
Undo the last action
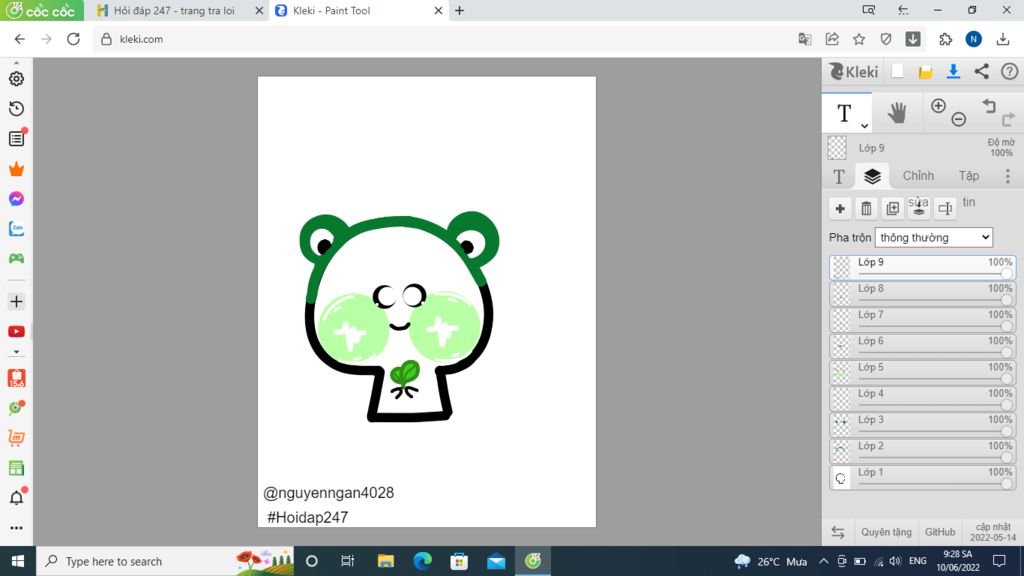tap(989, 106)
